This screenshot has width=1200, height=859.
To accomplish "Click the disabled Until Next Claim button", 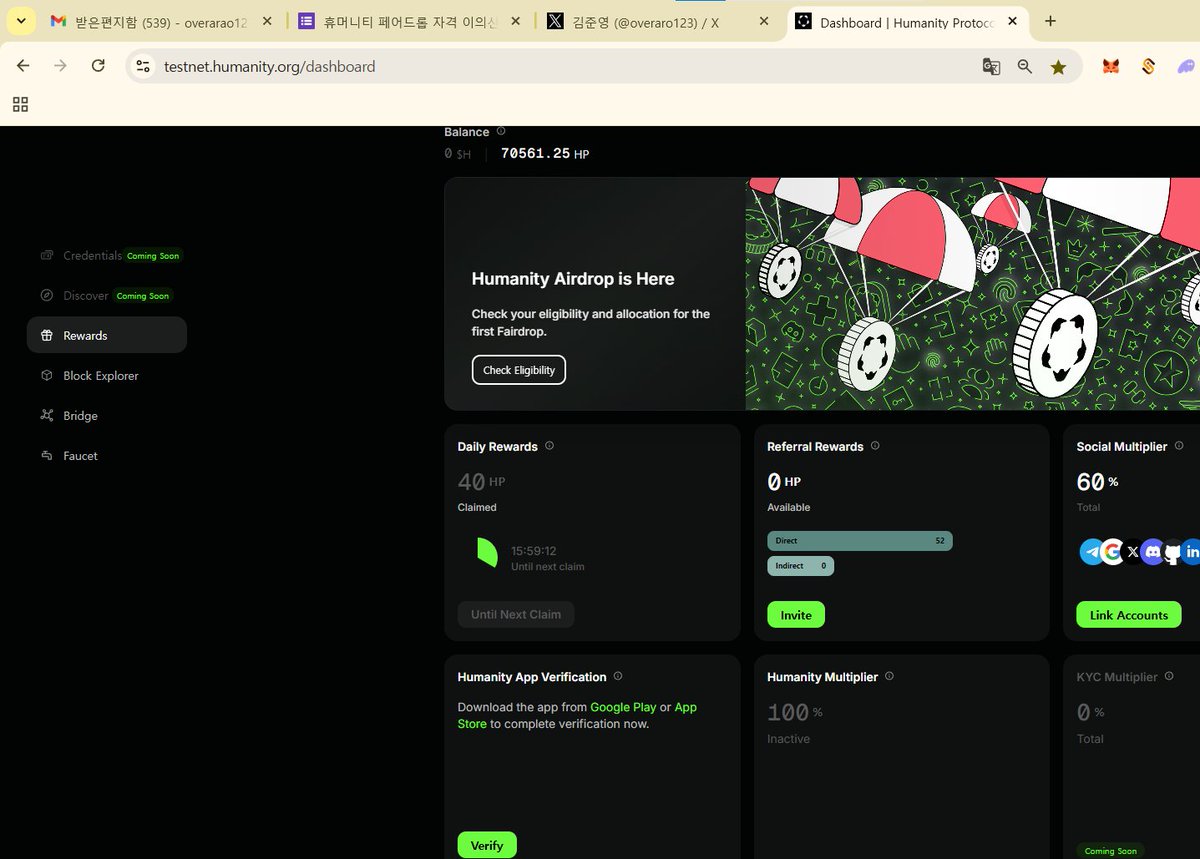I will 516,614.
